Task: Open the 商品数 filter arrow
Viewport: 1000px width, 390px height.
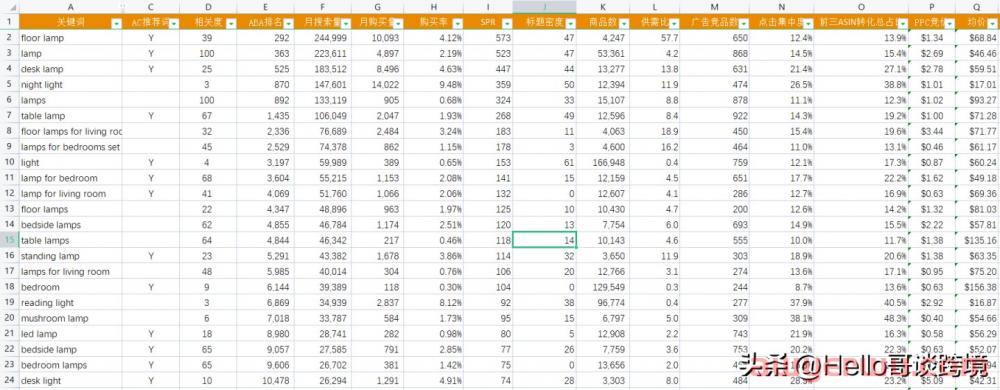Action: pyautogui.click(x=623, y=23)
